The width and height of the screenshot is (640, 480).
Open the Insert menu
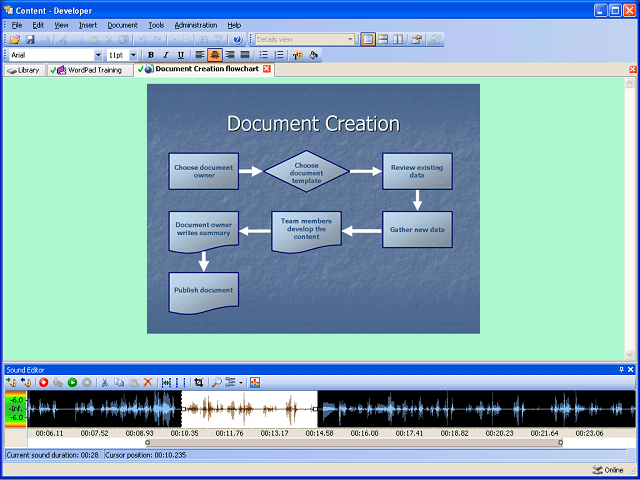tap(88, 25)
